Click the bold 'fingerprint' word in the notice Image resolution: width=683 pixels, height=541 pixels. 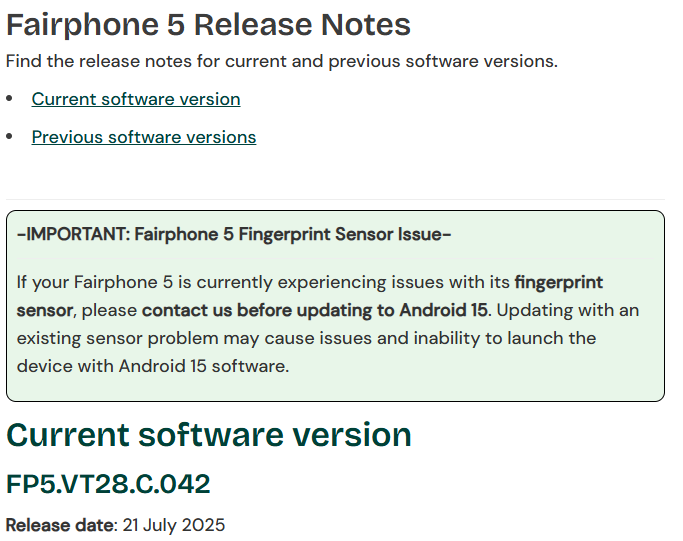[x=559, y=282]
